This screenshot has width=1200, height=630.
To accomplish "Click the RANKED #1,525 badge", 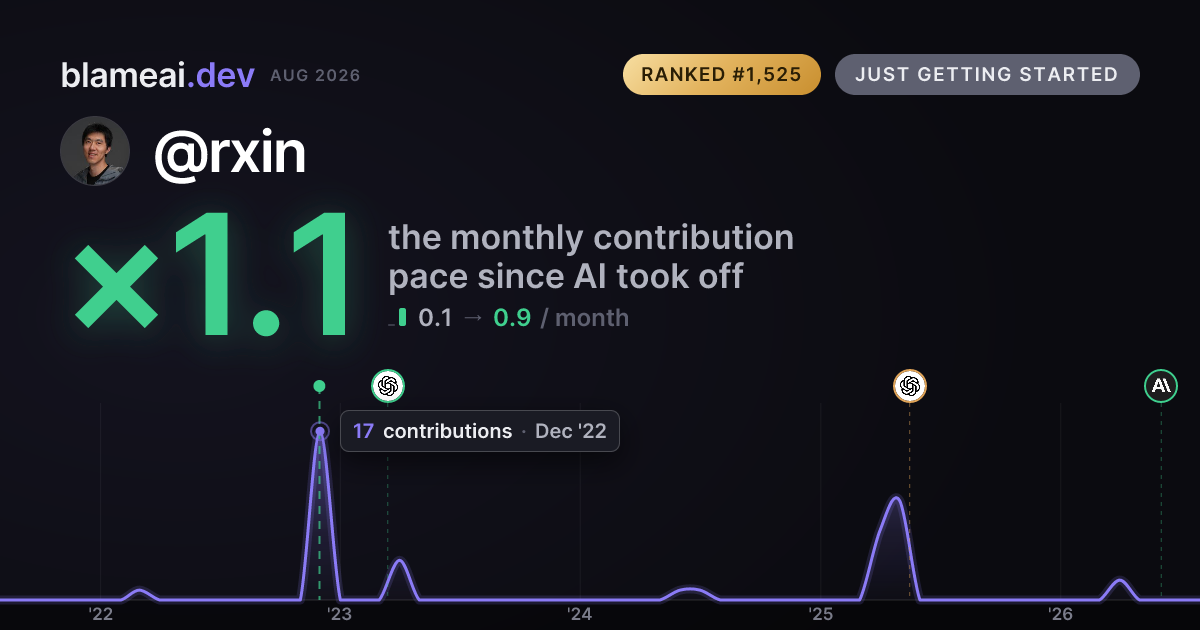I will click(721, 75).
